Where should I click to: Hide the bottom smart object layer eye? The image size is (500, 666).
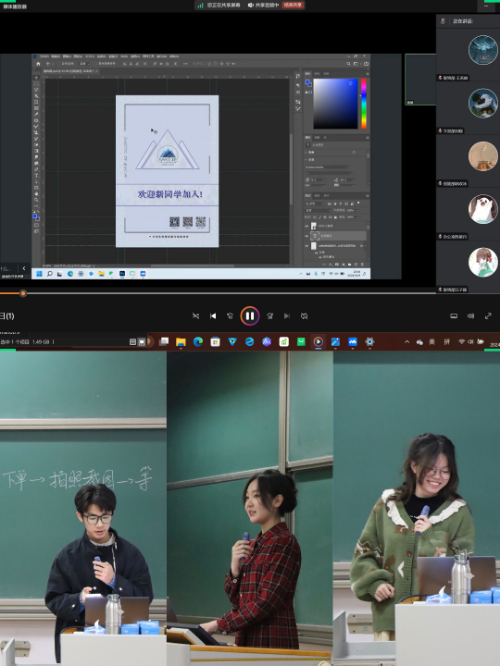[x=307, y=246]
